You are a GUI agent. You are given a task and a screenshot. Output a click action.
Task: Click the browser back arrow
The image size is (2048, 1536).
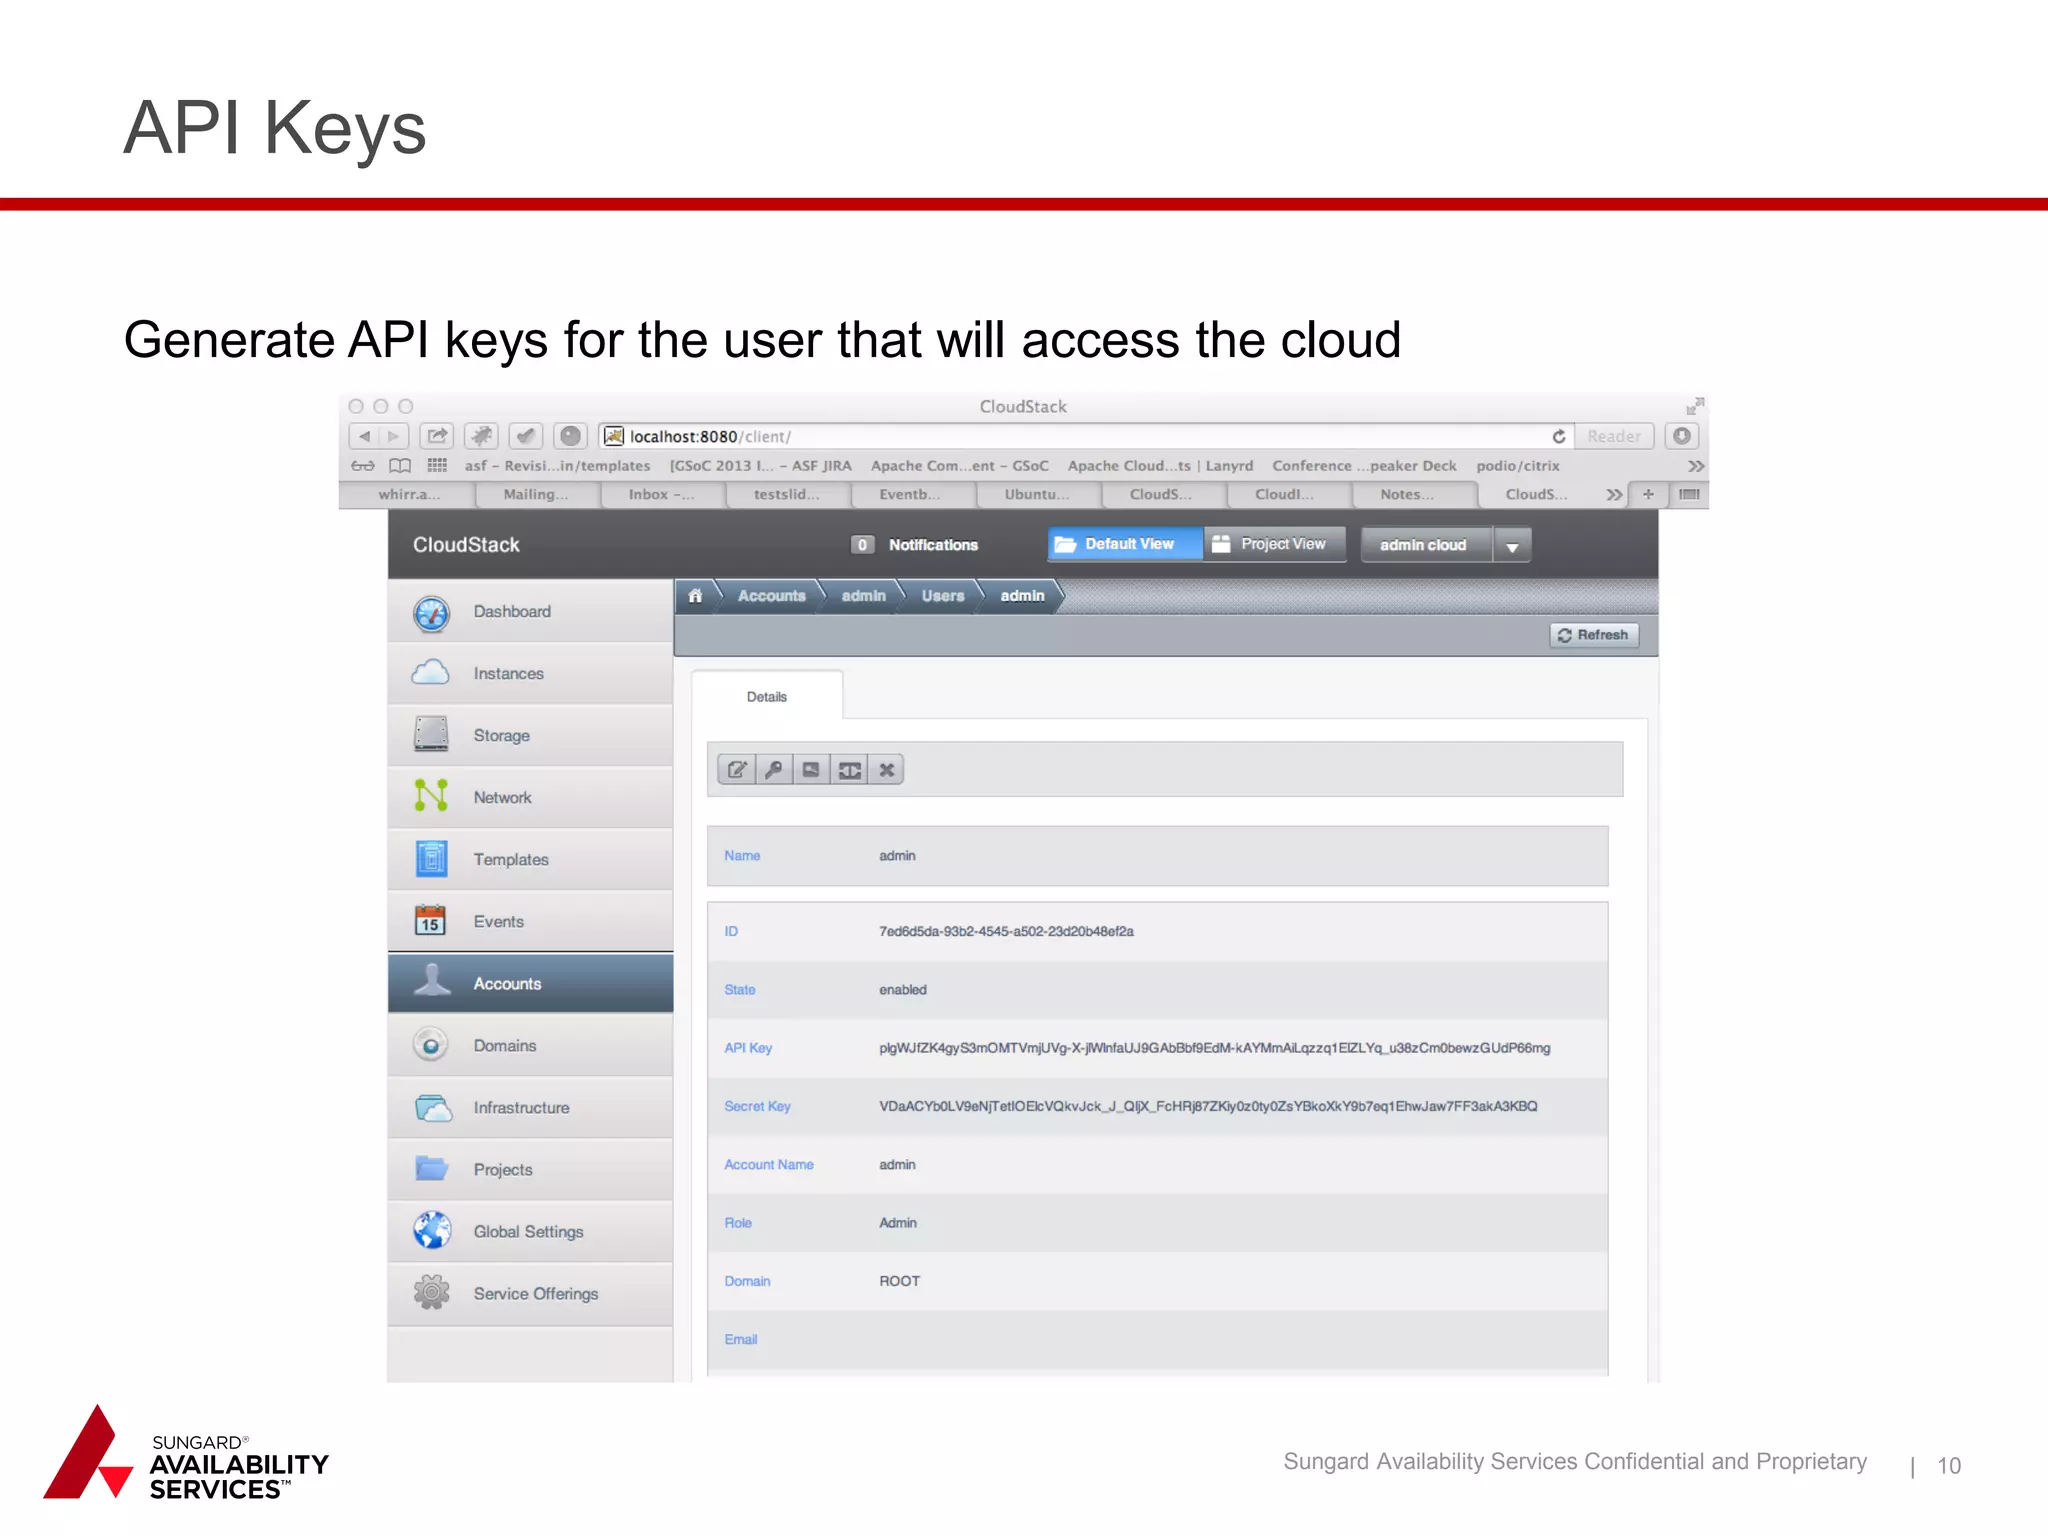point(364,436)
